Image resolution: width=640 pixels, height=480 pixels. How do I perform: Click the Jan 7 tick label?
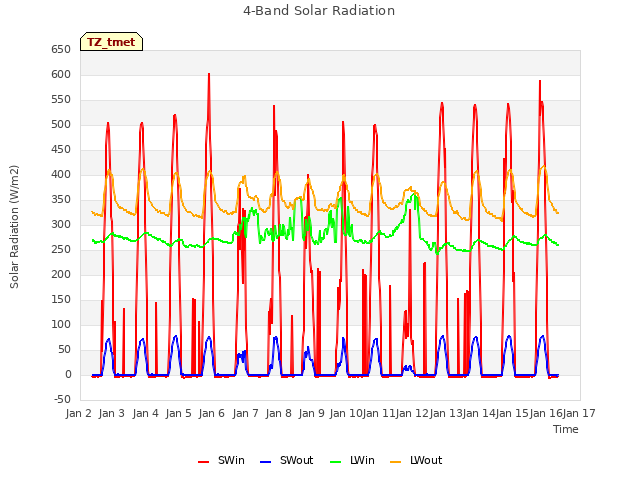(x=246, y=413)
